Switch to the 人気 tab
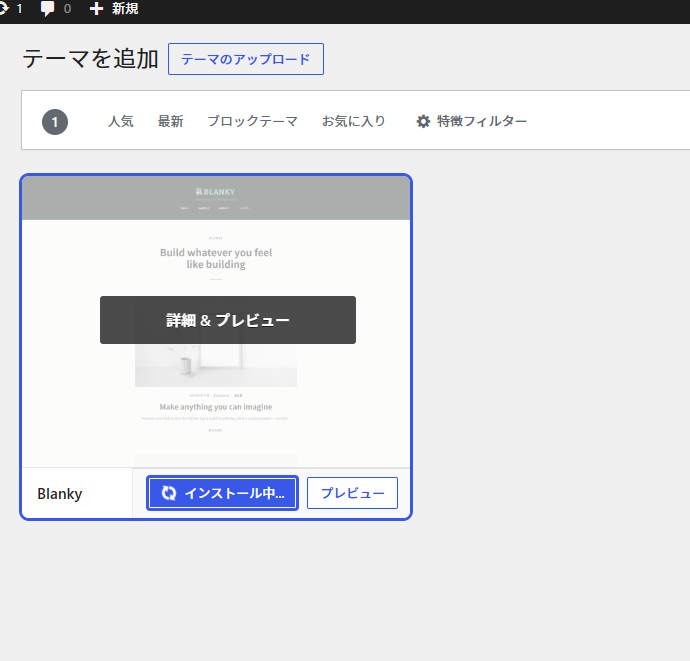This screenshot has height=661, width=690. 120,121
